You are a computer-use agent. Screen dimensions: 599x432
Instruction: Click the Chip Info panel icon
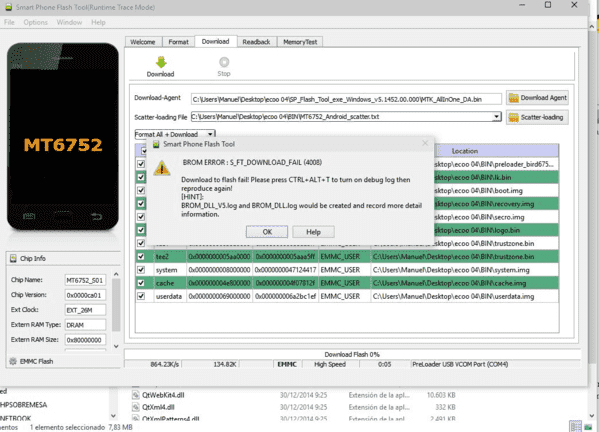coord(13,259)
